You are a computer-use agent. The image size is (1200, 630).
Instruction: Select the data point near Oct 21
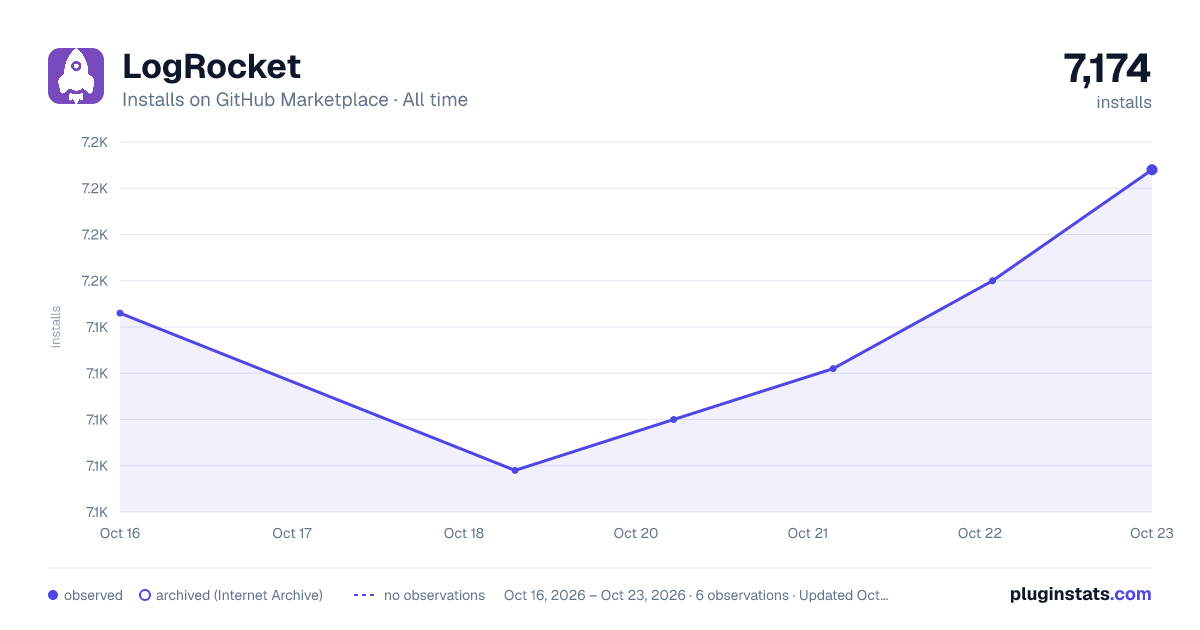click(833, 368)
